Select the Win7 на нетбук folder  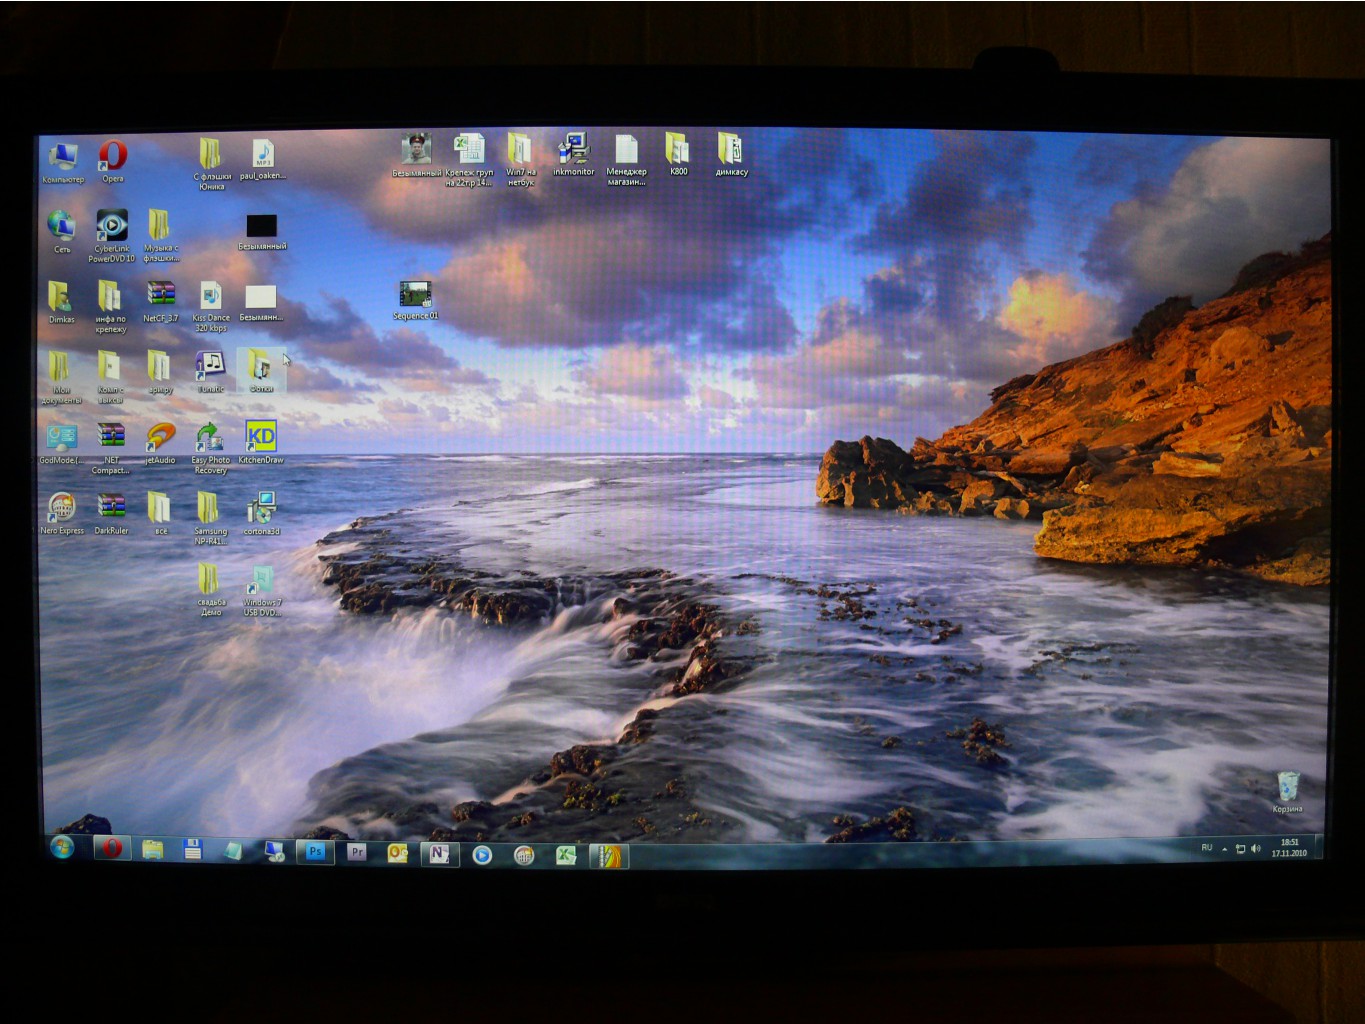(x=520, y=160)
